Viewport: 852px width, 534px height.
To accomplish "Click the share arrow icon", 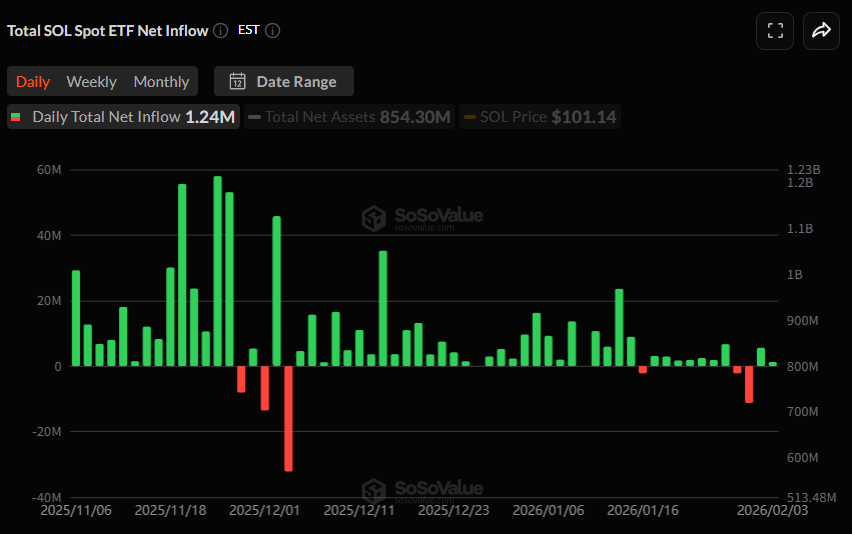I will (x=821, y=31).
